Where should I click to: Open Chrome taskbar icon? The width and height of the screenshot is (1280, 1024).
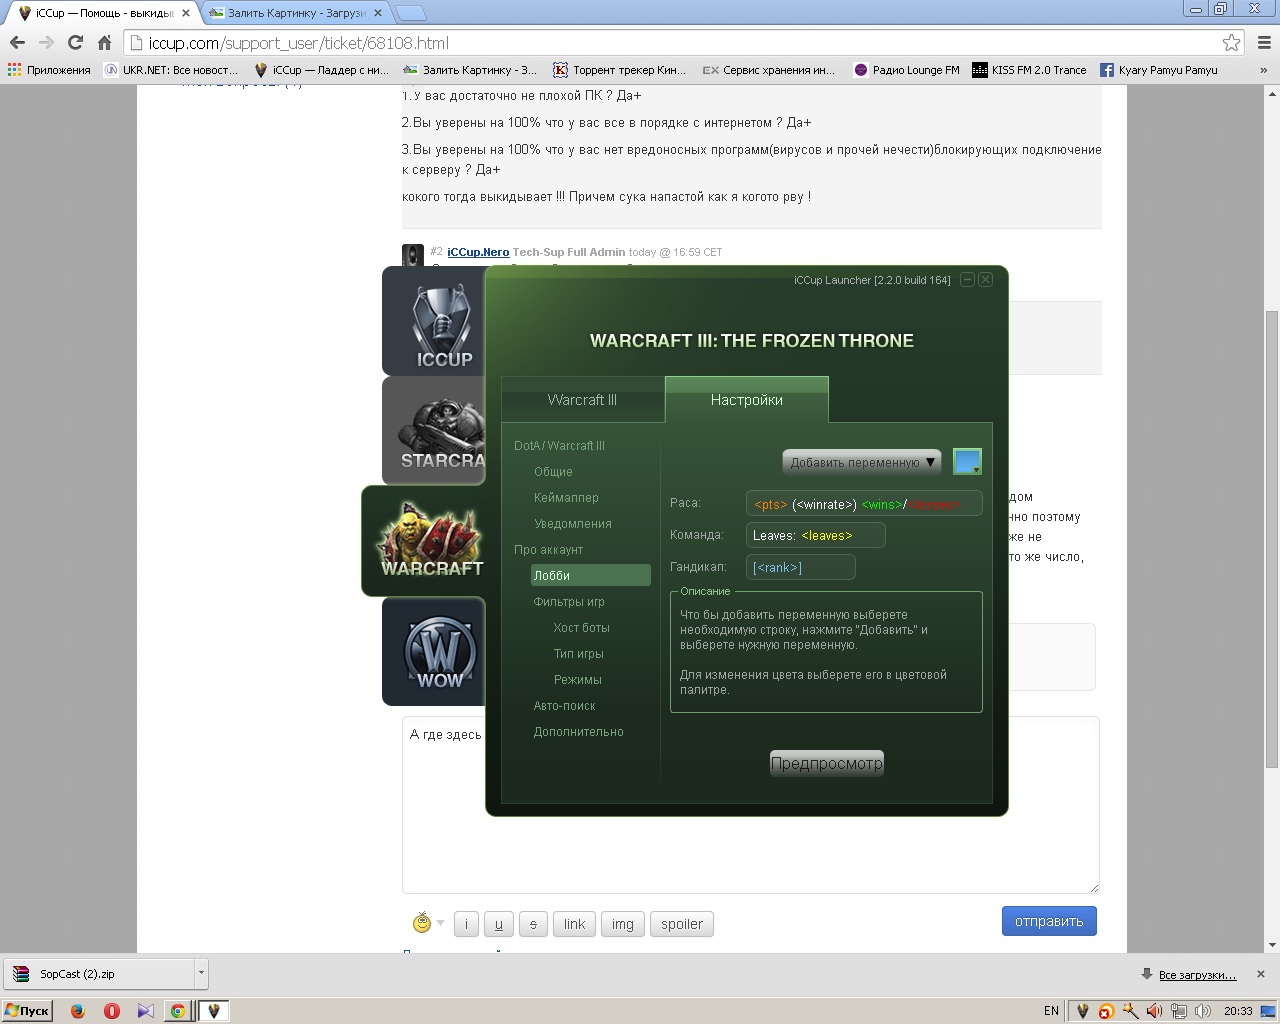point(178,1011)
